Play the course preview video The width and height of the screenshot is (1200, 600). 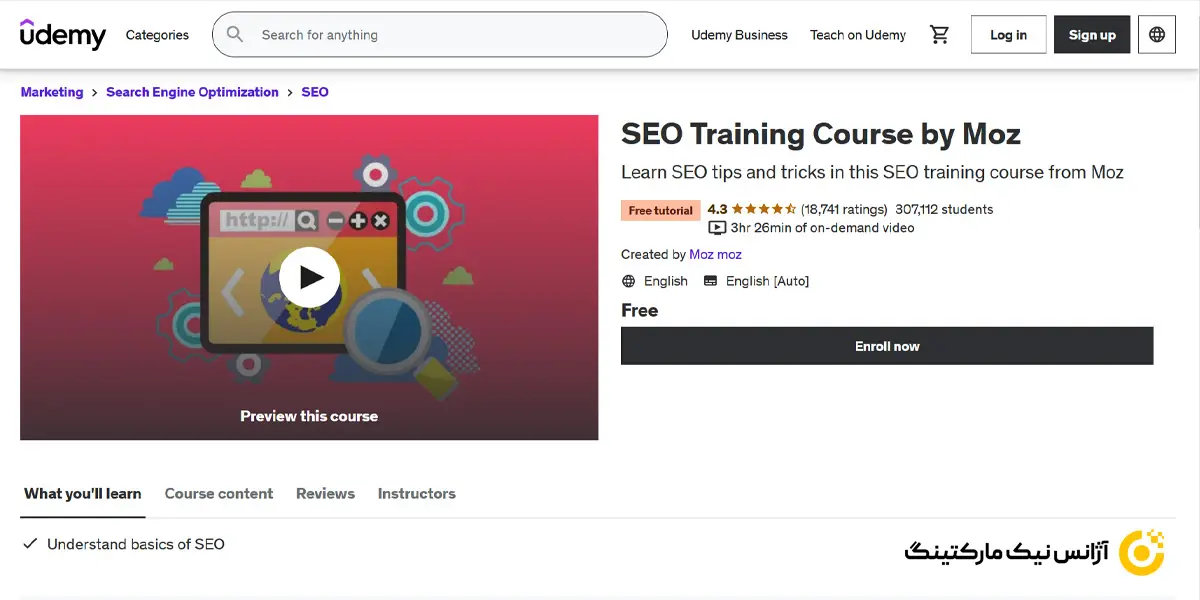[x=309, y=277]
